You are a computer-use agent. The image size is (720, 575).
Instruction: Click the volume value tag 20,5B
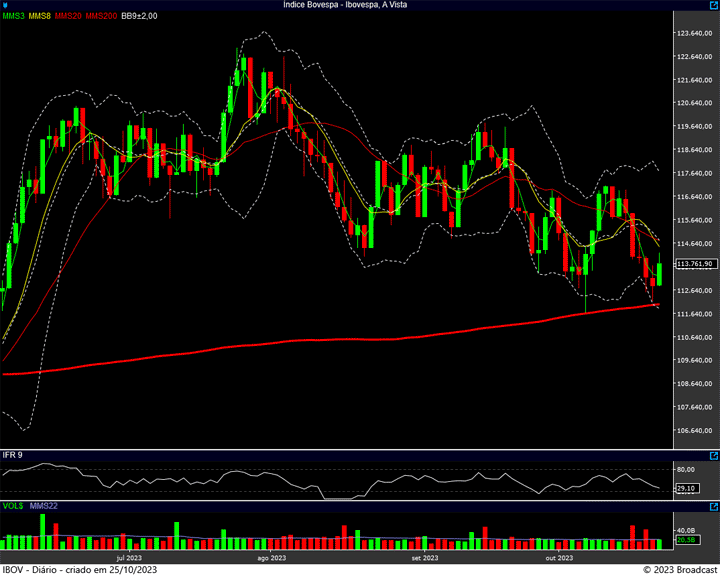point(686,540)
